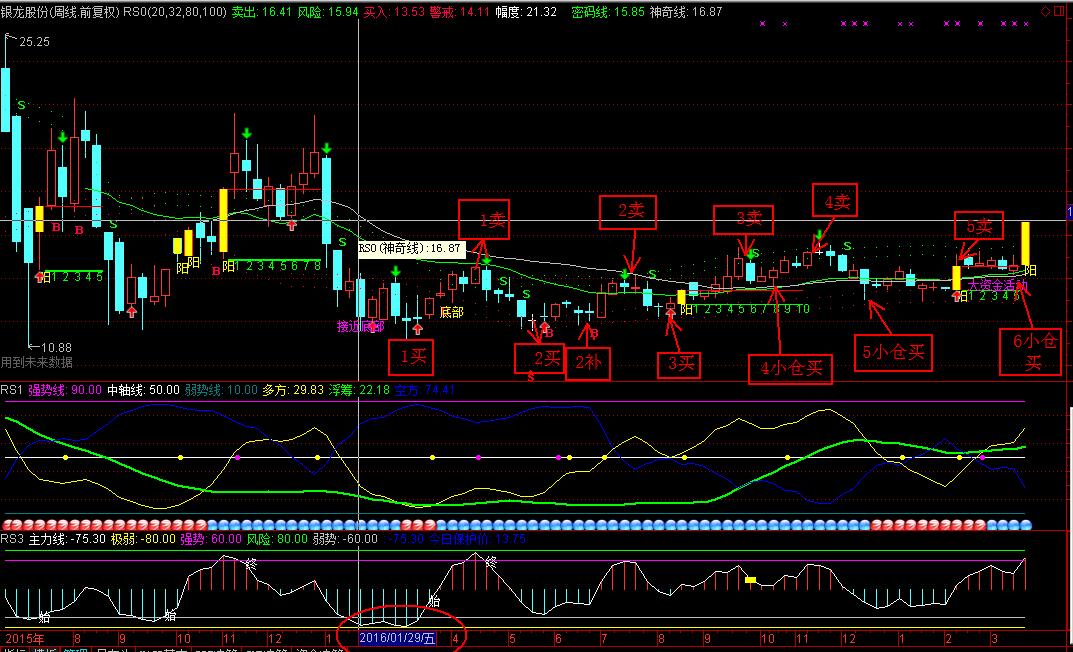
Task: Click the magenta 接近底部 signal label
Action: tap(360, 326)
